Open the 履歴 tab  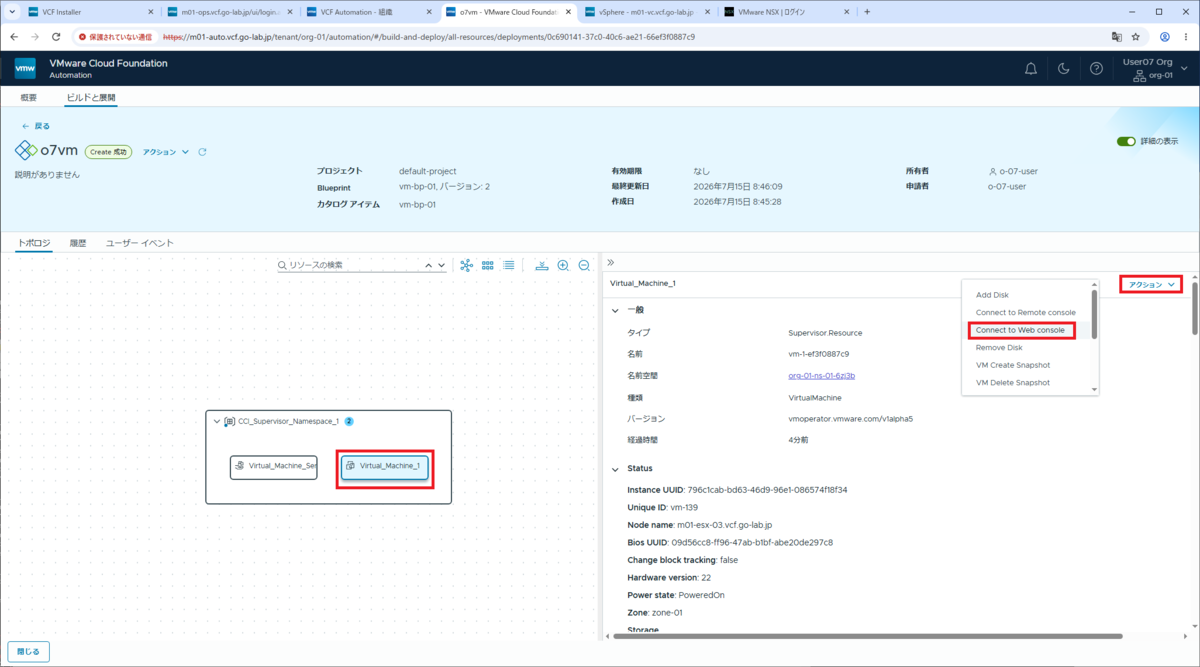pos(78,243)
